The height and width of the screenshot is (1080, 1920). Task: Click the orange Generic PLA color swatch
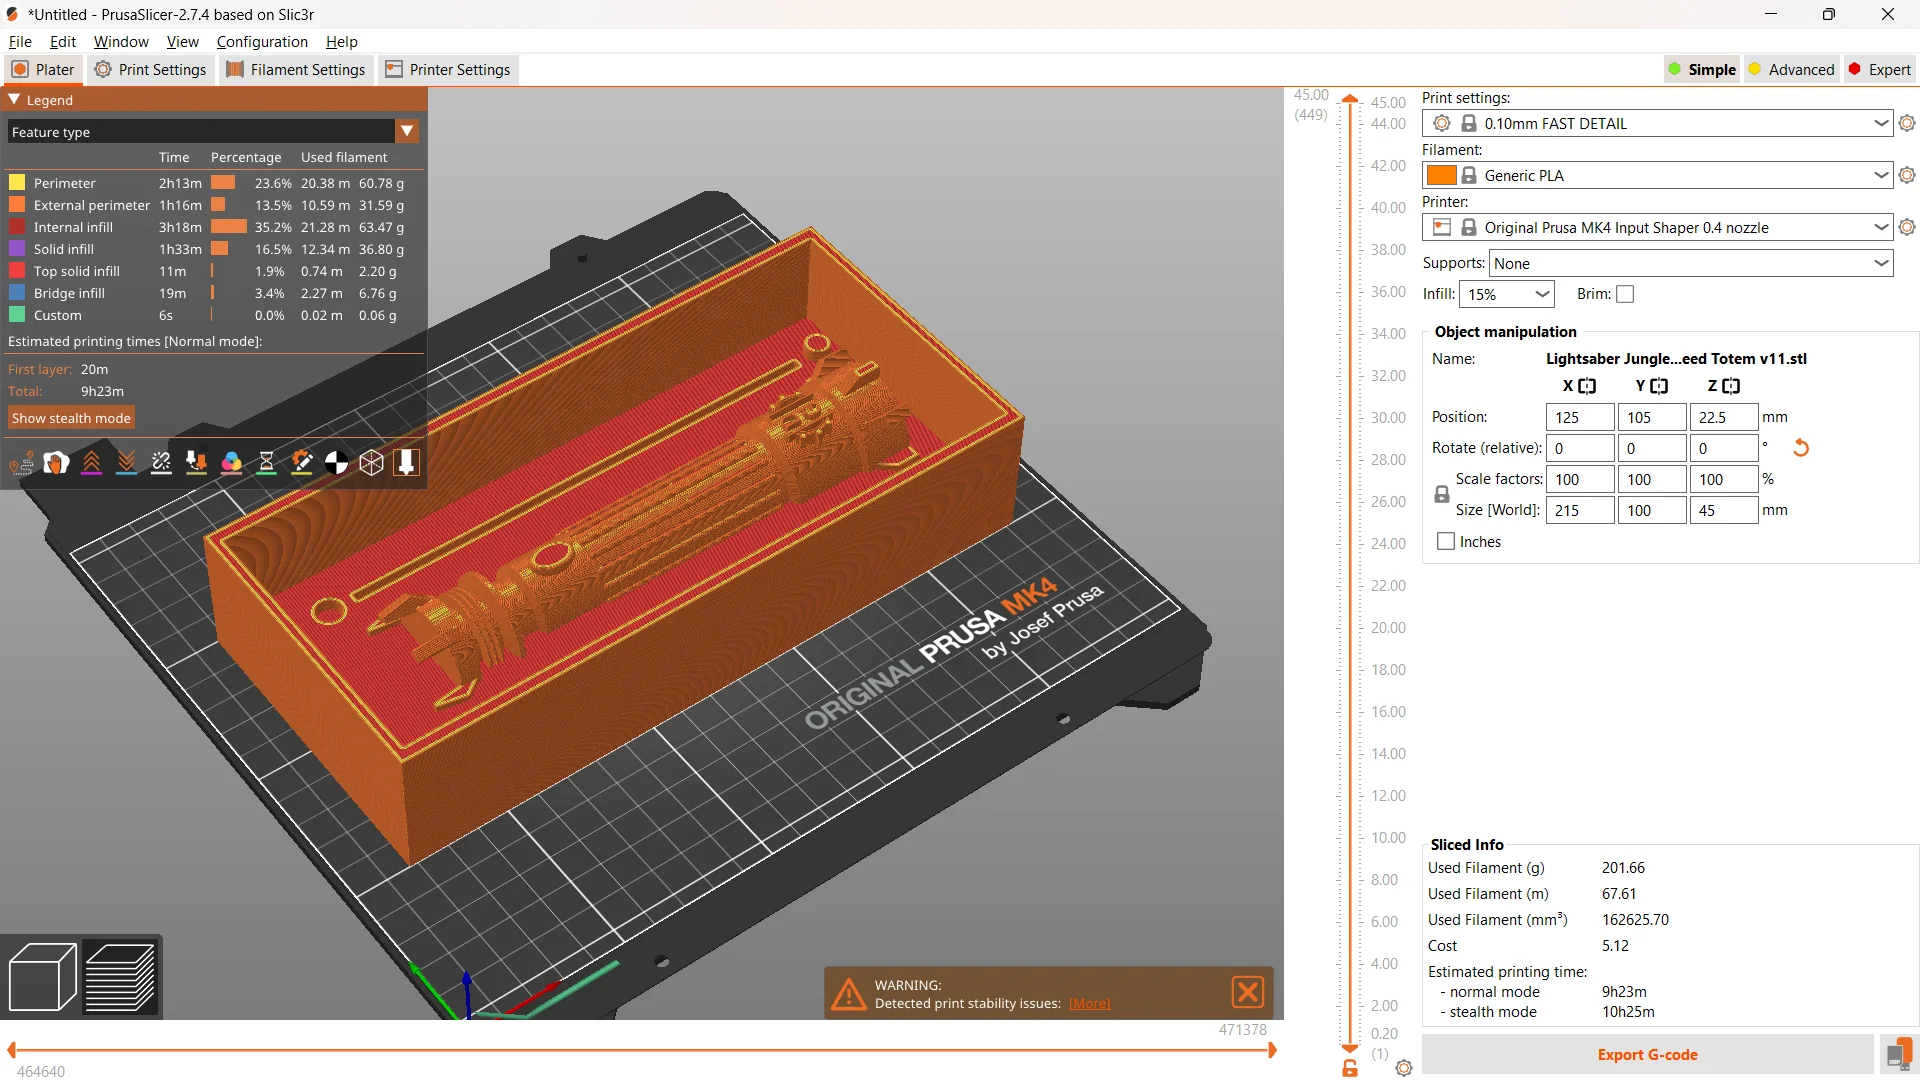[x=1441, y=175]
